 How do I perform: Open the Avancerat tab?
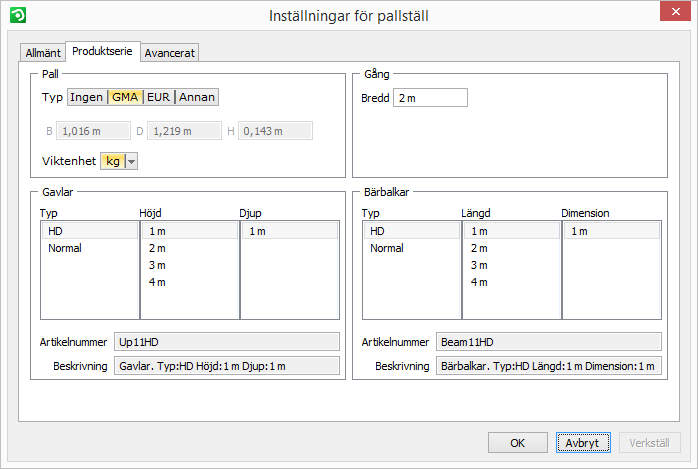coord(169,52)
